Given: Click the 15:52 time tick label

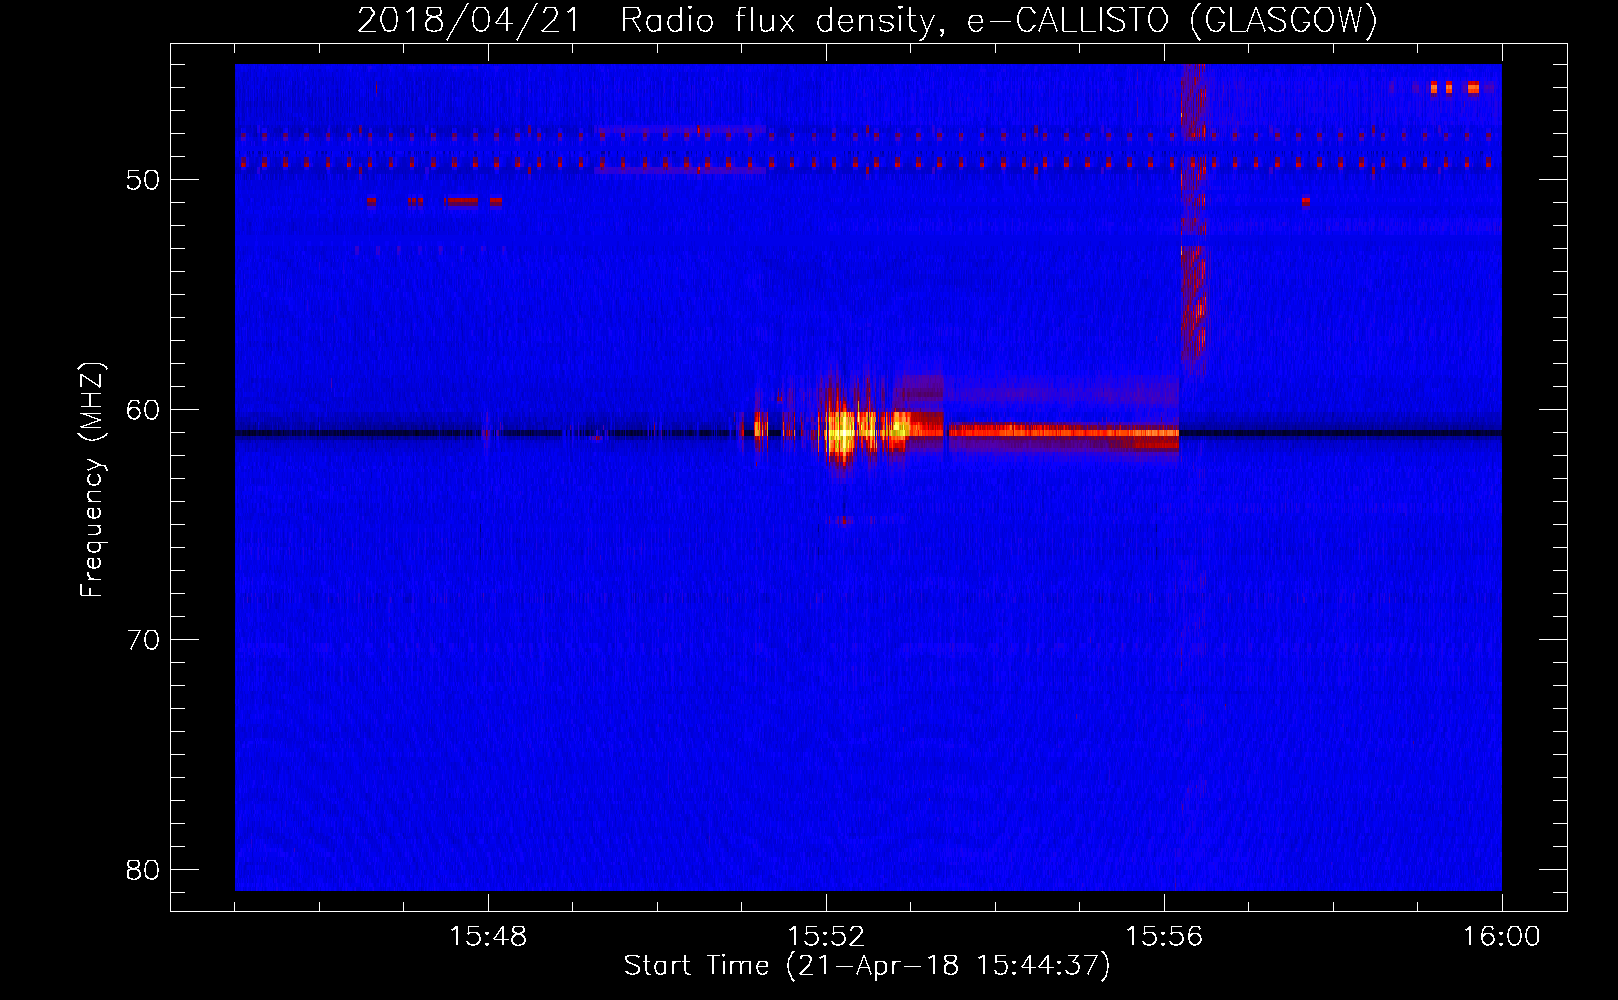Looking at the screenshot, I should [x=826, y=937].
